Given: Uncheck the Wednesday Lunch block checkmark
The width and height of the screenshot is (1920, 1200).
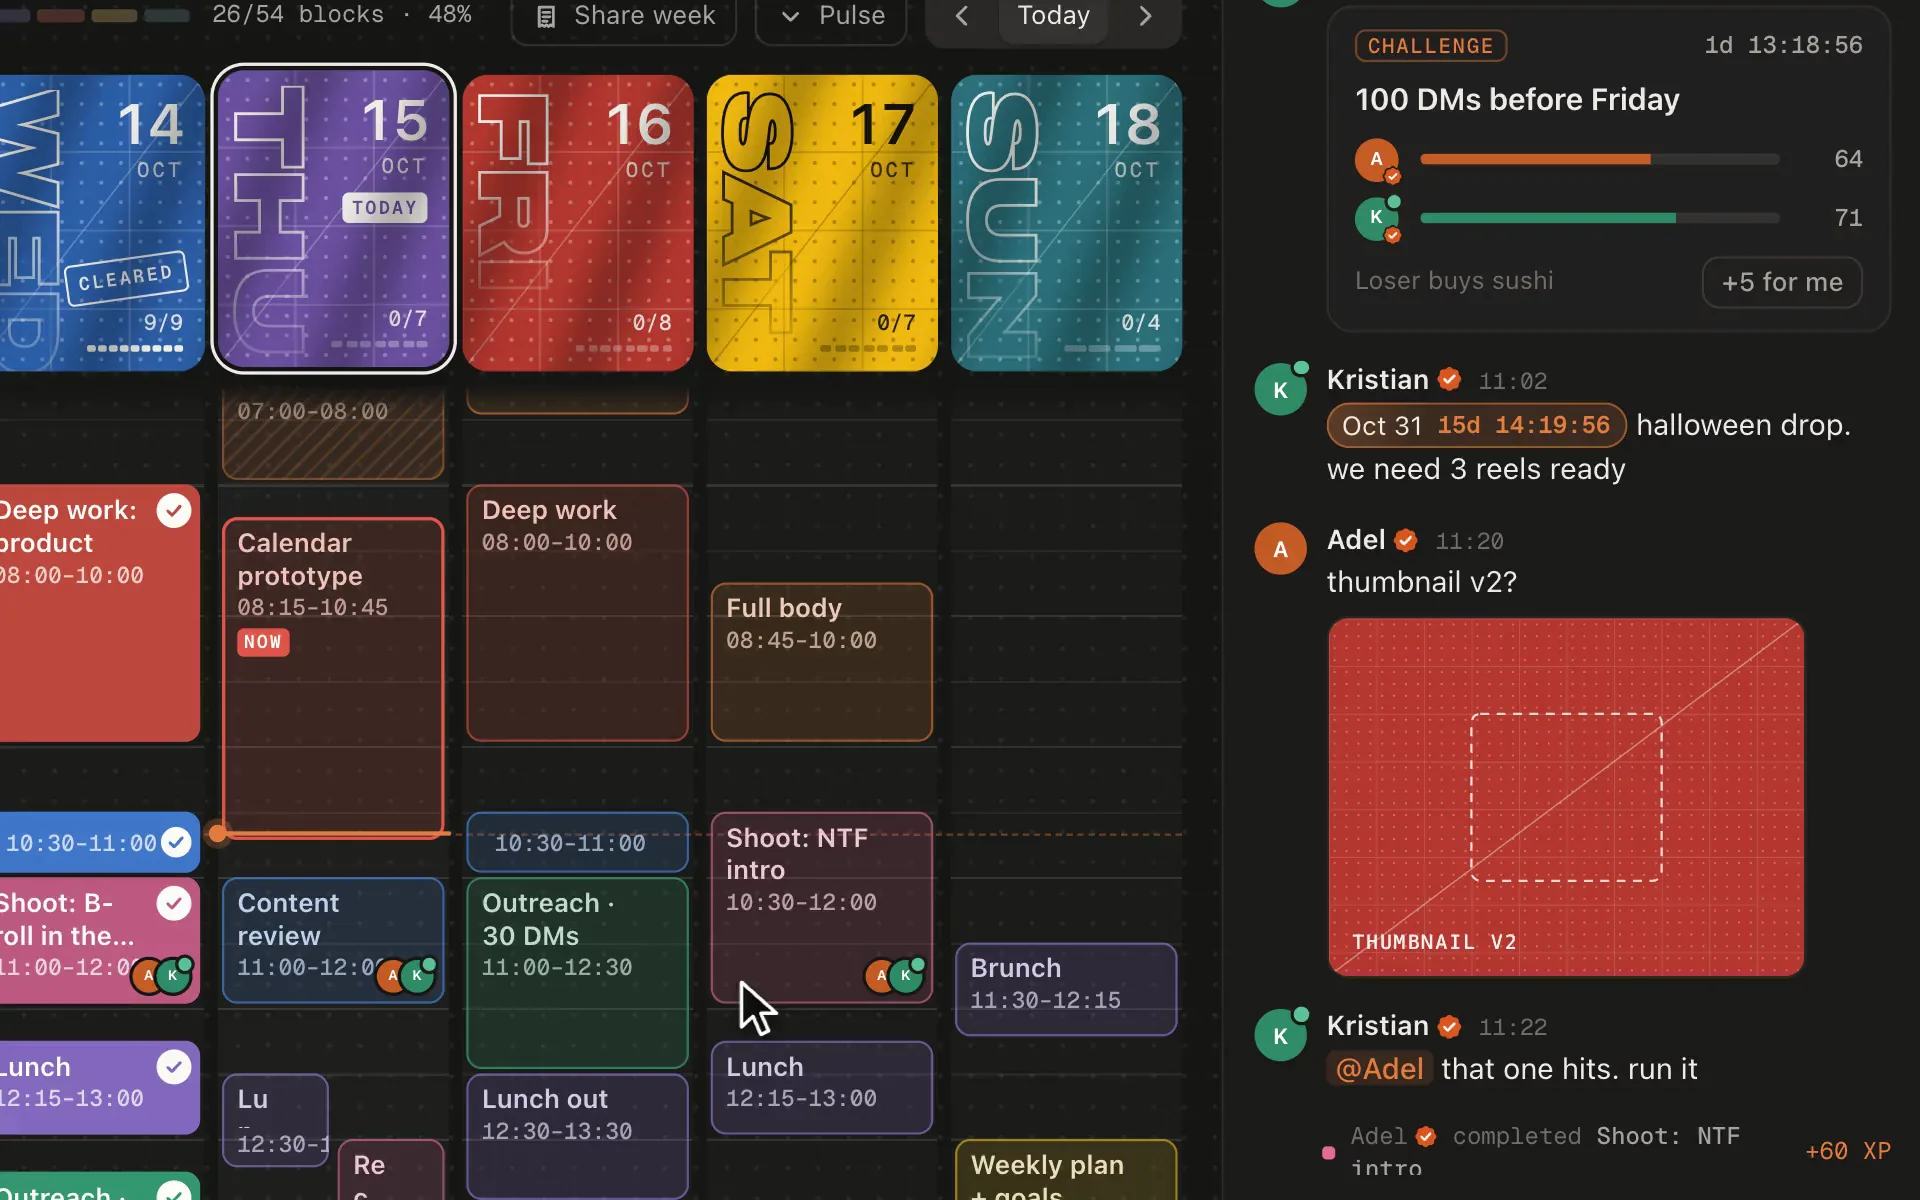Looking at the screenshot, I should 174,1067.
